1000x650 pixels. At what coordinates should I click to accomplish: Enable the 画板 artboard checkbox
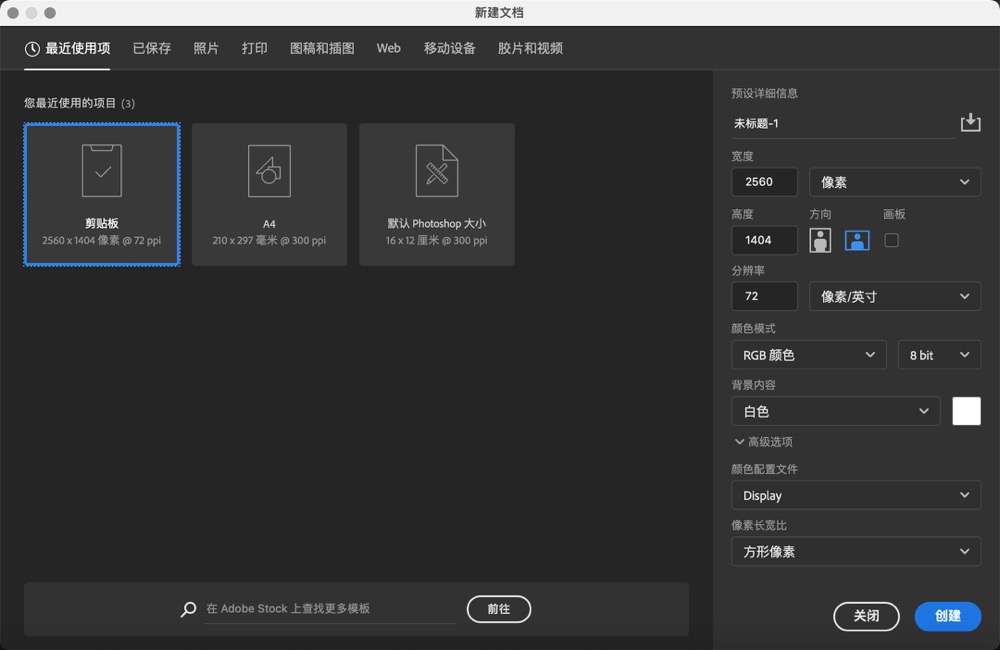[x=891, y=240]
